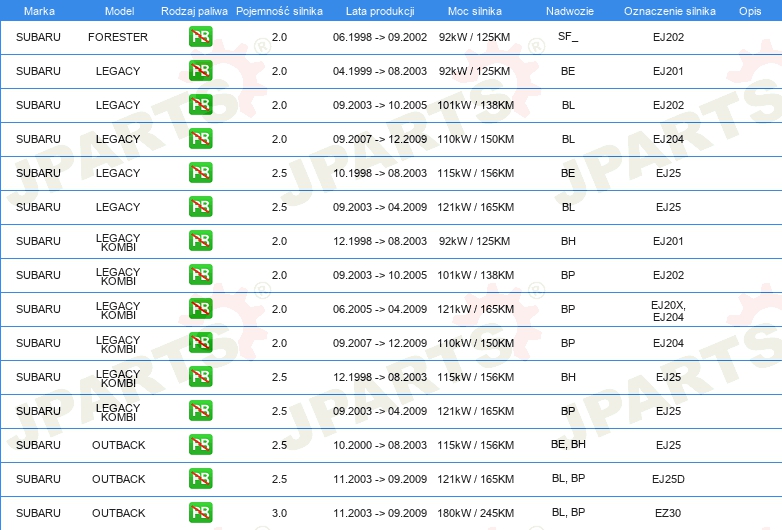
Task: Click the Lata produkcji column header
Action: pos(380,11)
